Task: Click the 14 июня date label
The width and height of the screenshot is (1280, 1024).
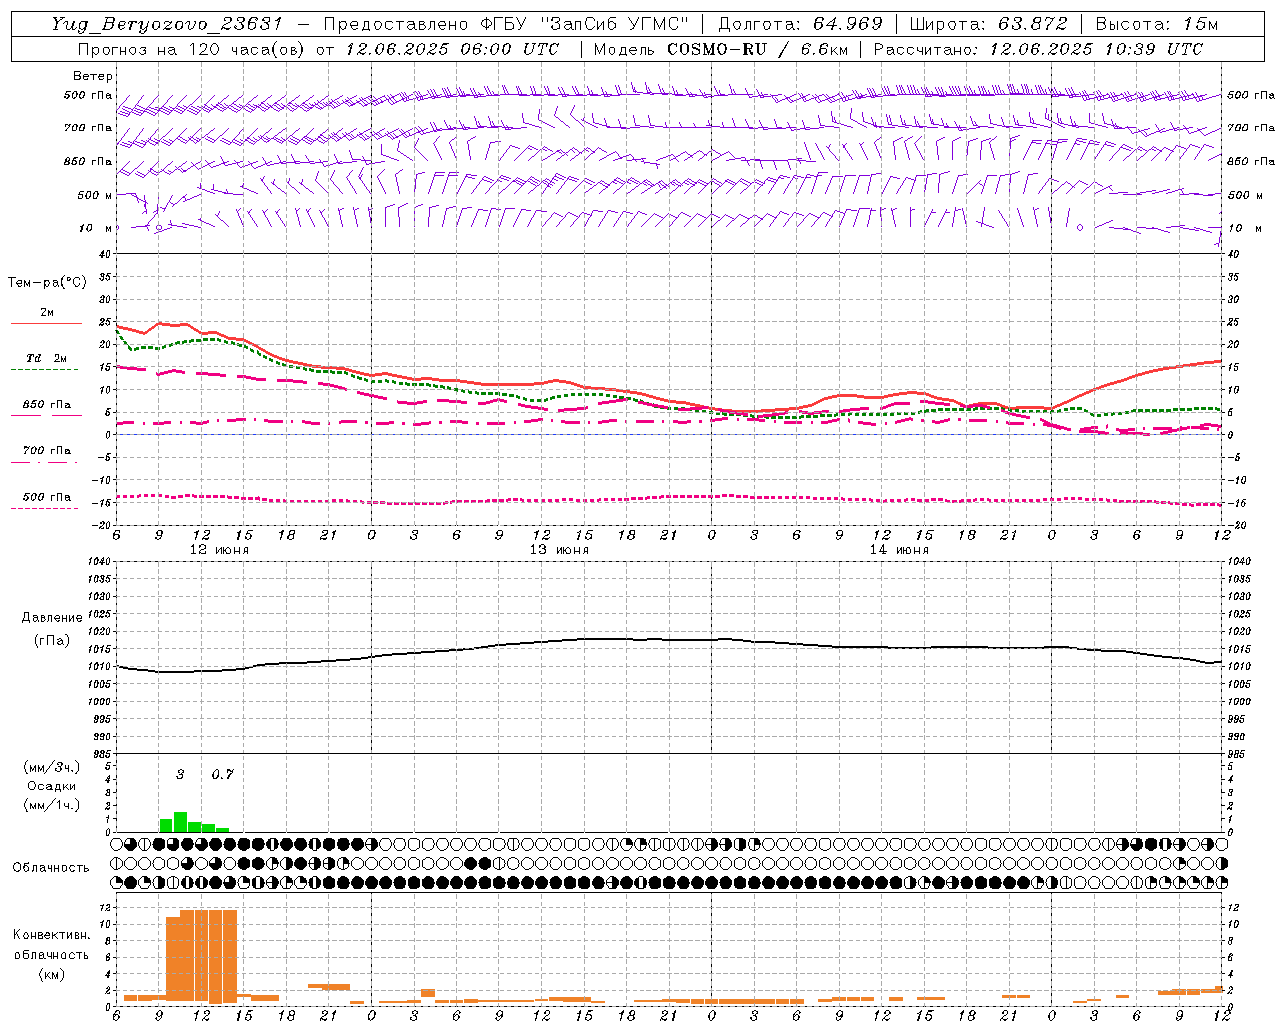Action: tap(899, 550)
